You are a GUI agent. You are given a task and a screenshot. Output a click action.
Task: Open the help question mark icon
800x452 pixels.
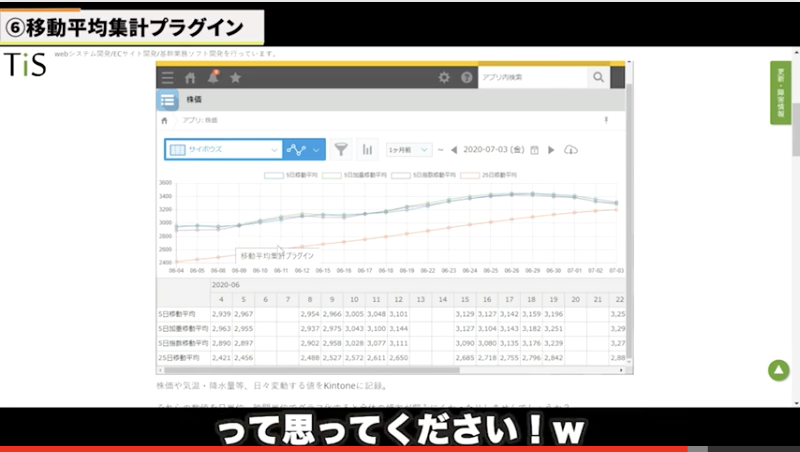point(465,77)
